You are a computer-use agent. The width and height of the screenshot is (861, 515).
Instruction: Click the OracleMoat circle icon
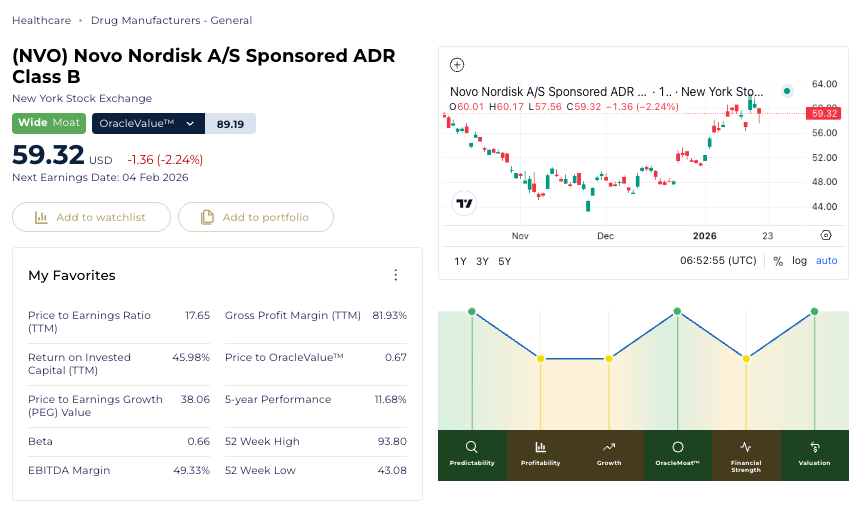coord(677,447)
